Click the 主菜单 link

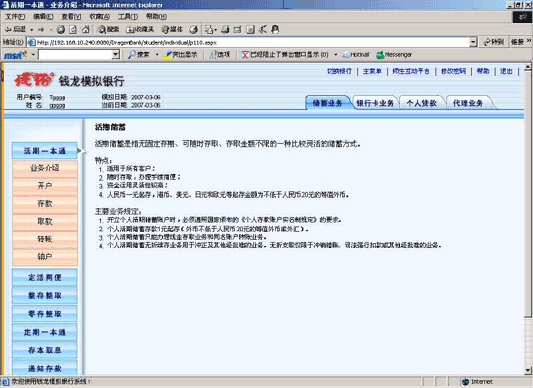[x=372, y=71]
